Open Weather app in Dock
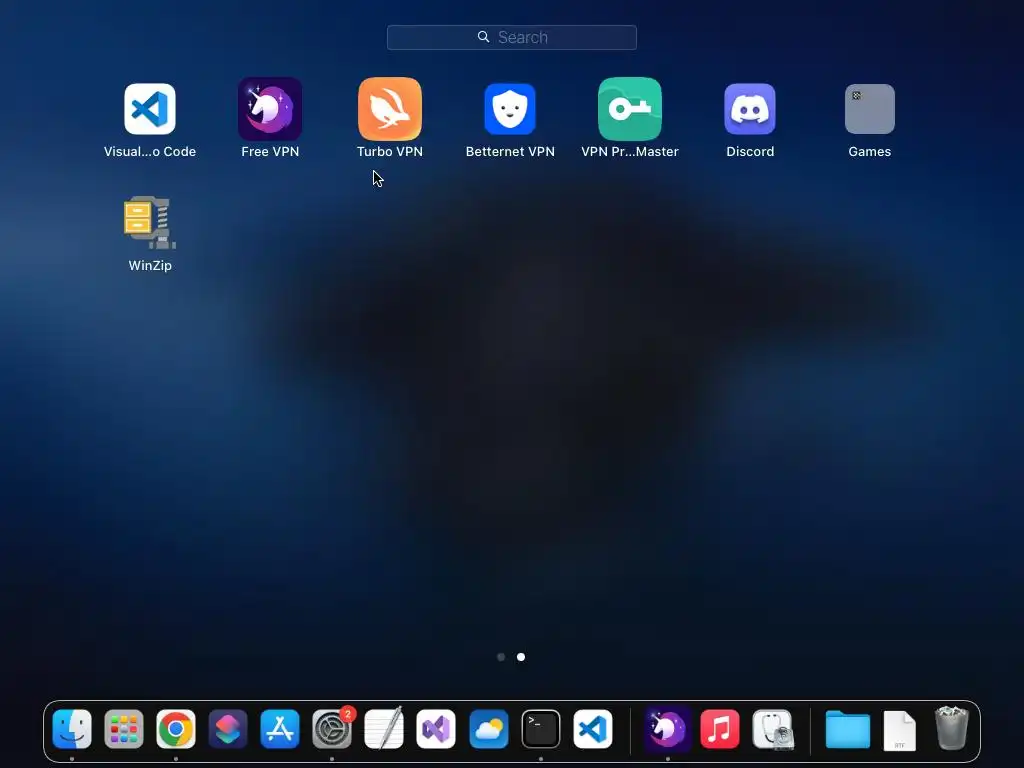The width and height of the screenshot is (1024, 768). tap(488, 729)
